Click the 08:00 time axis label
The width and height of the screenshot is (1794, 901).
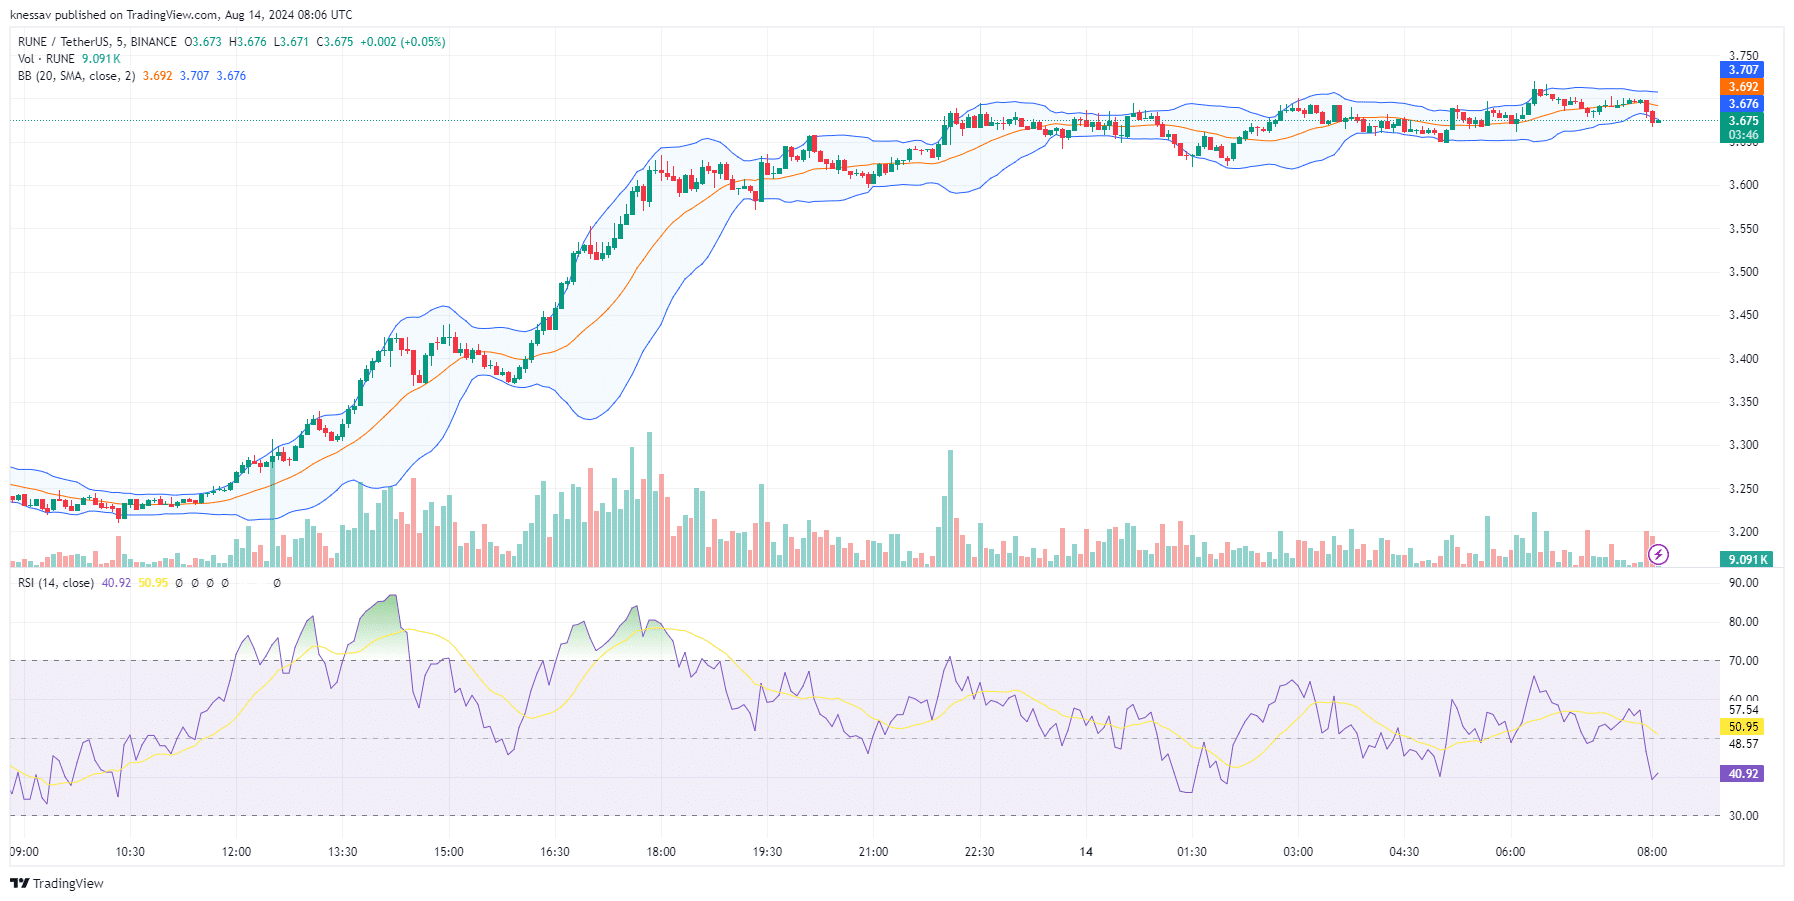click(1652, 852)
